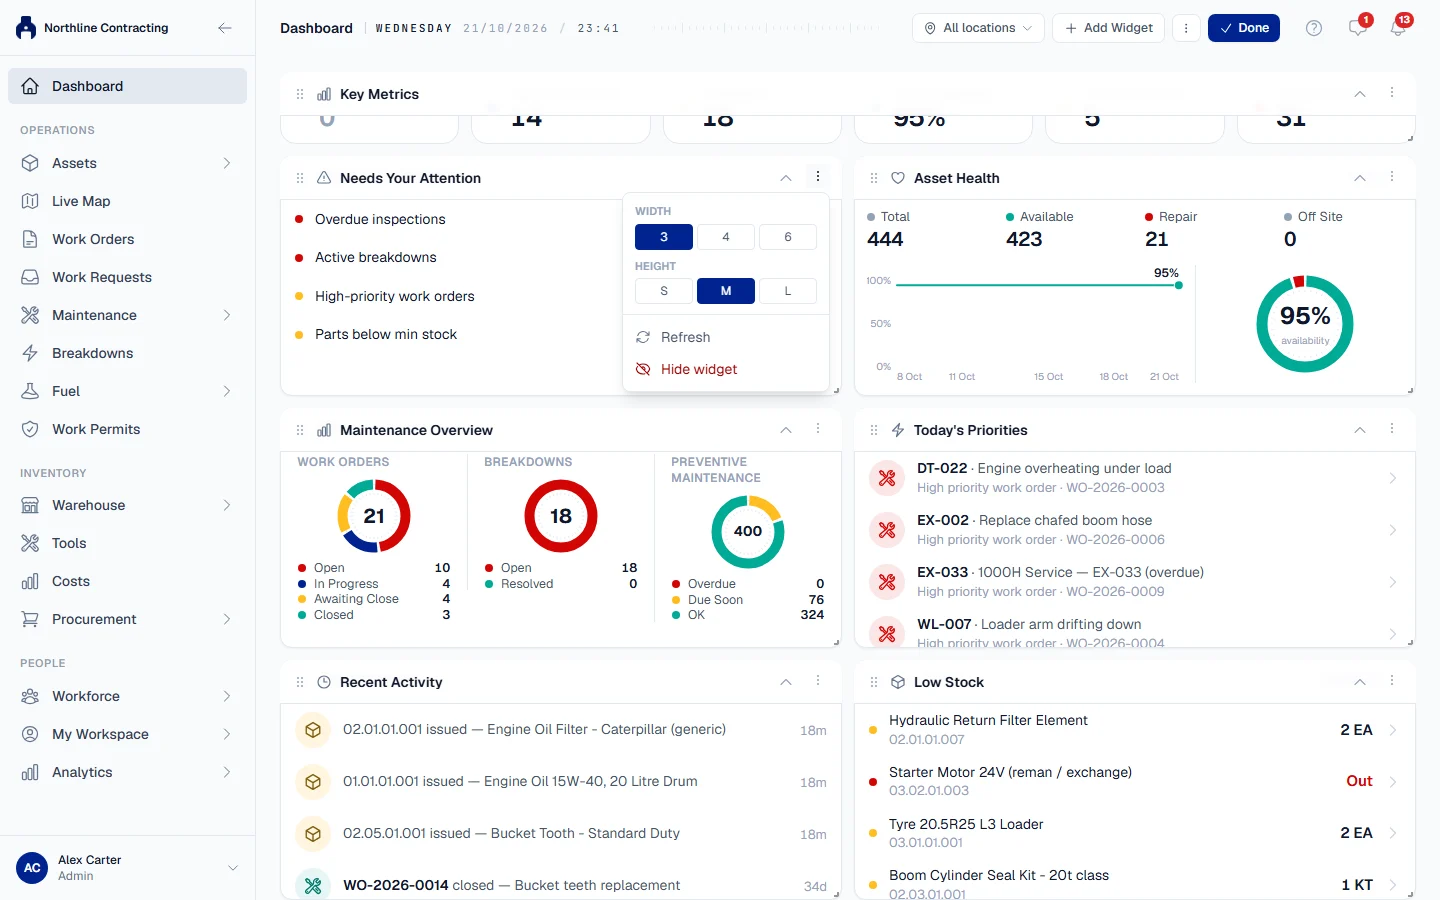Set widget height to S
Viewport: 1440px width, 900px height.
664,291
